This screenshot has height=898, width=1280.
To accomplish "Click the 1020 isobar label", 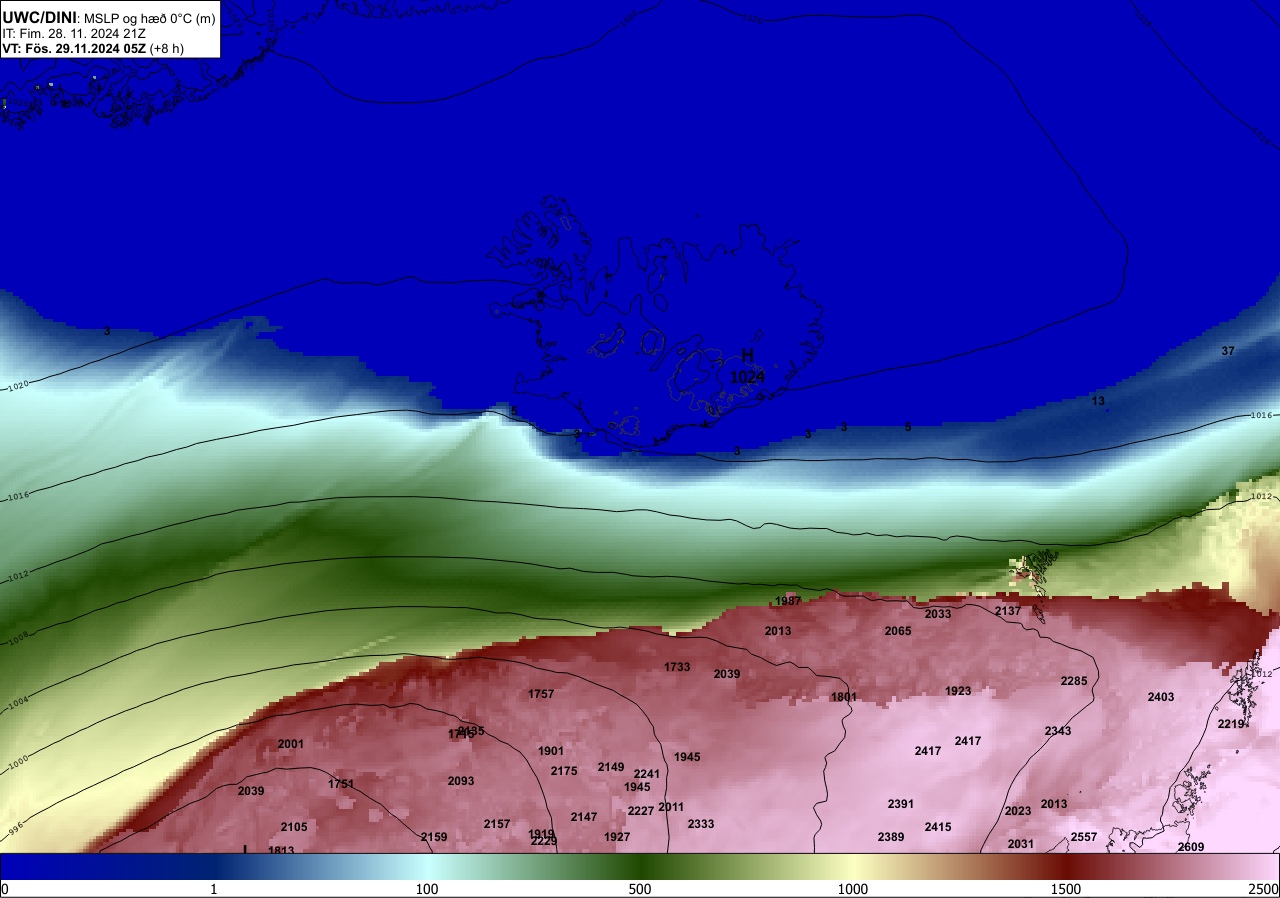I will [18, 385].
